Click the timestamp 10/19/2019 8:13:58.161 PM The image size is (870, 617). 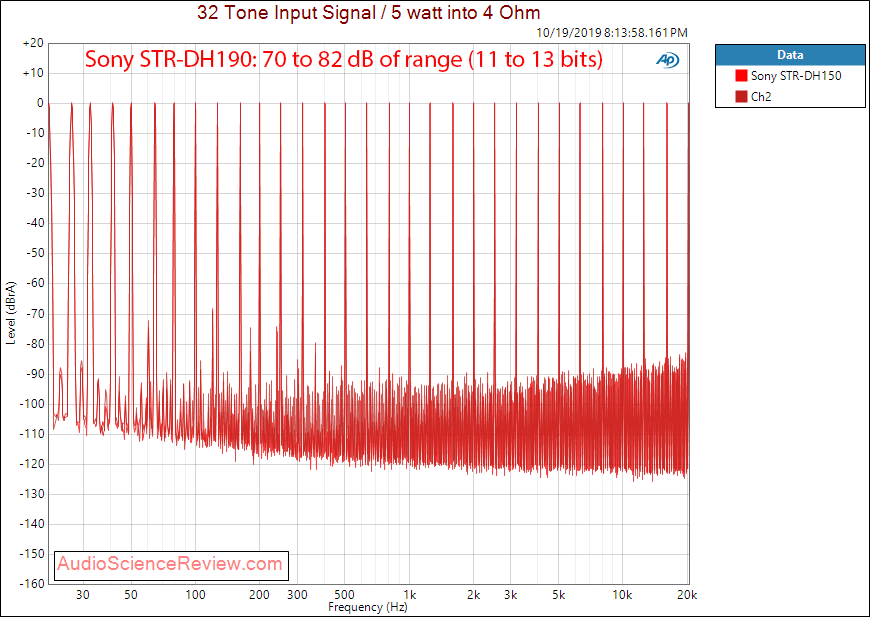(612, 33)
